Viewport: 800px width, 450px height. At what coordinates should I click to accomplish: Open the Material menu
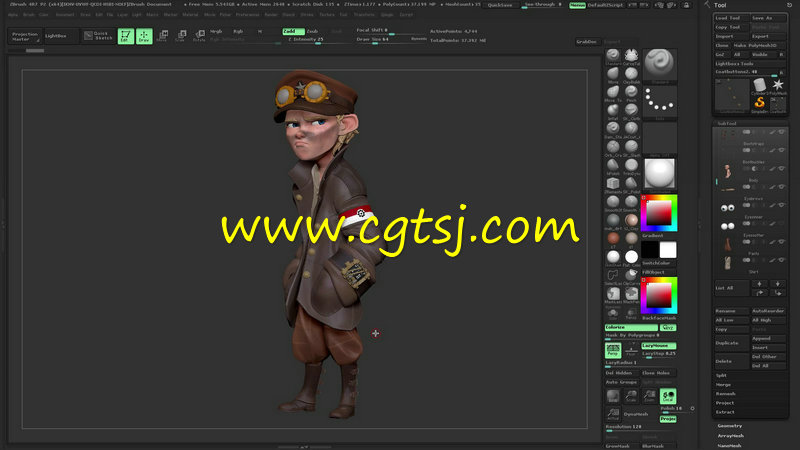pos(190,15)
